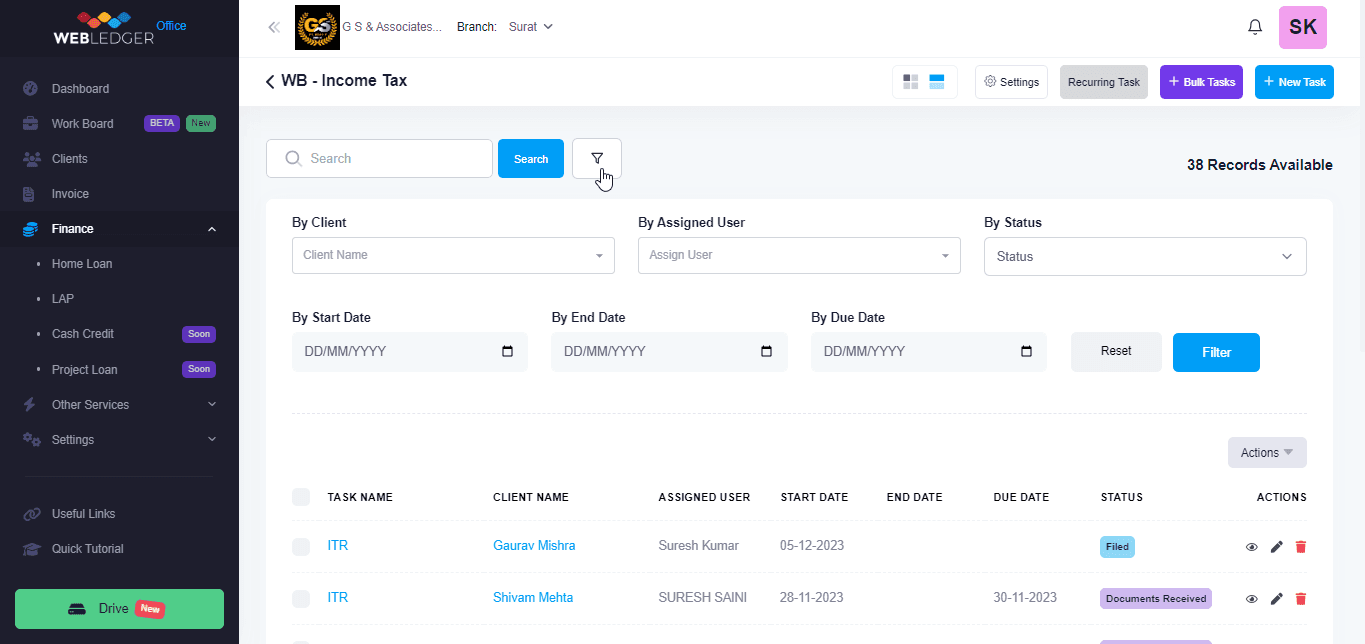Click the Search text input field
1365x644 pixels.
tap(390, 158)
